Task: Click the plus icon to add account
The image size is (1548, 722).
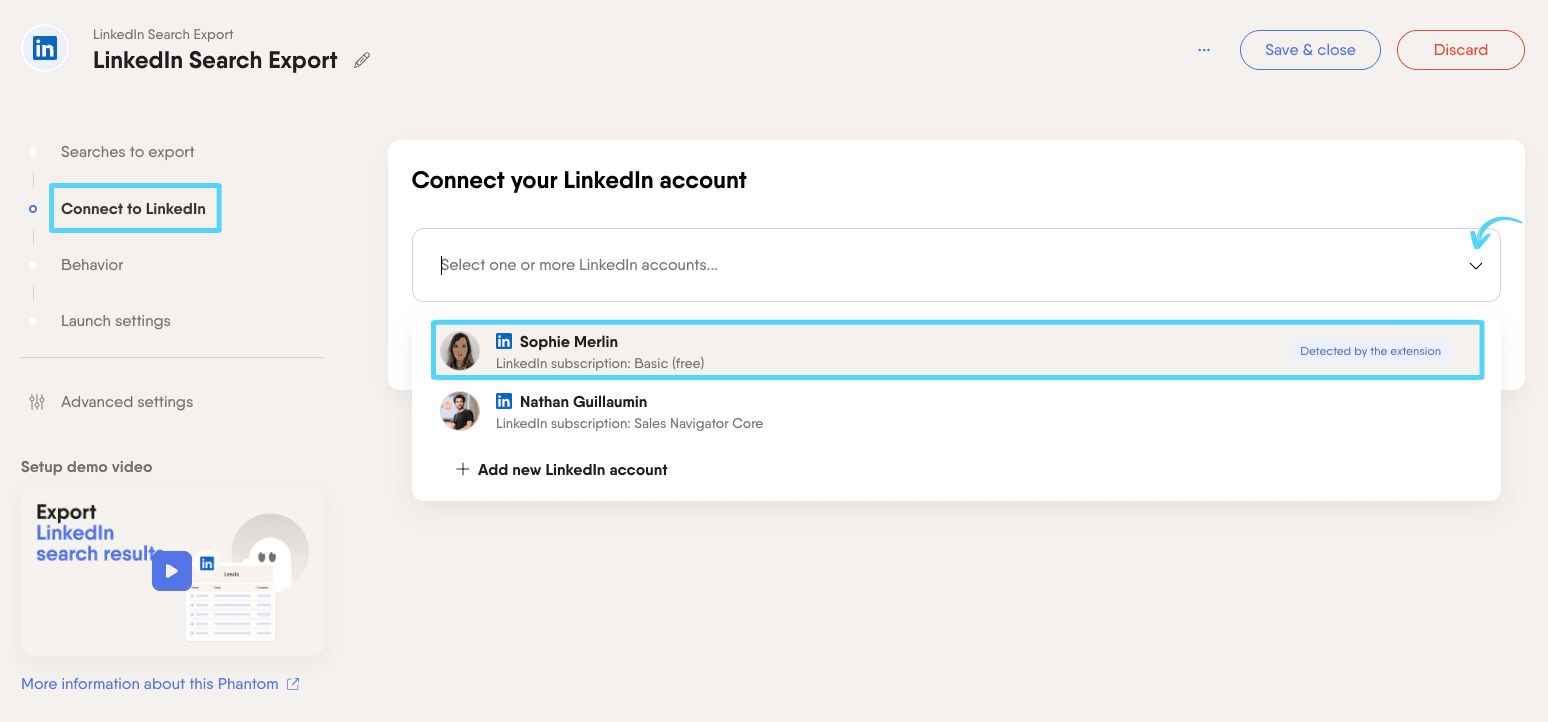Action: (462, 470)
